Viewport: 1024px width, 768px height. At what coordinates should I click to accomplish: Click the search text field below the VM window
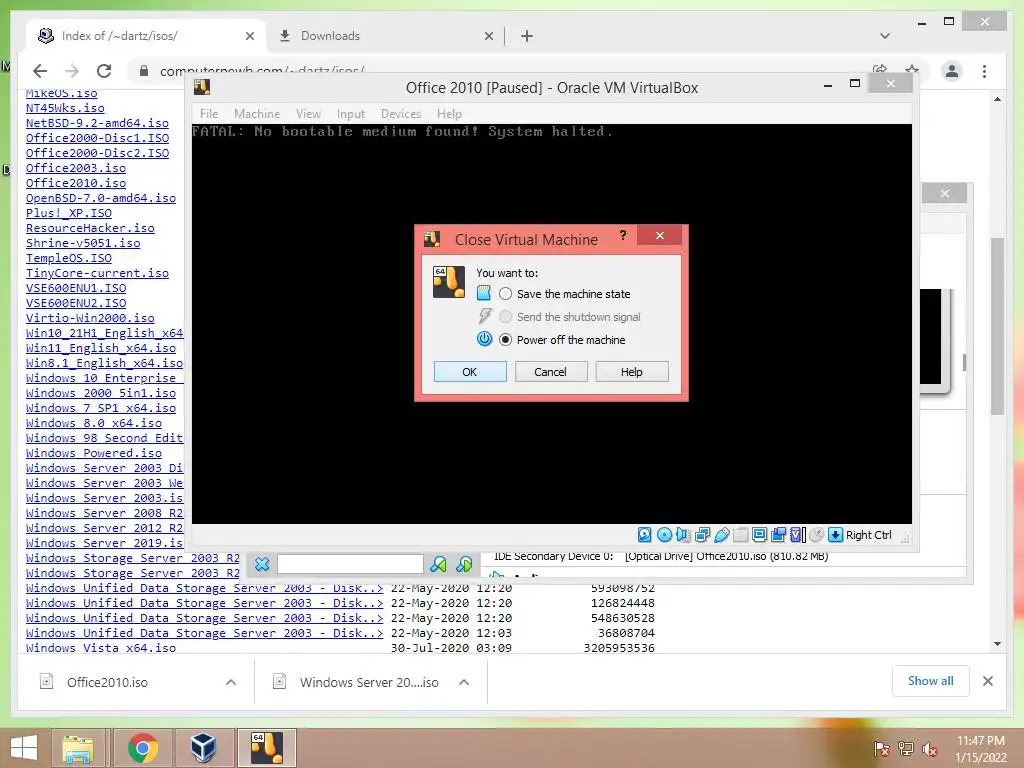(x=350, y=564)
